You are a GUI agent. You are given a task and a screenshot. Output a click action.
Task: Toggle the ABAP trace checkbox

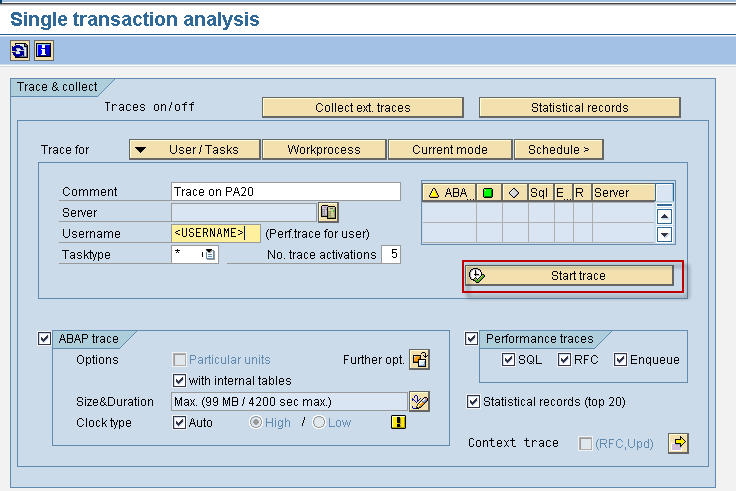pyautogui.click(x=44, y=338)
